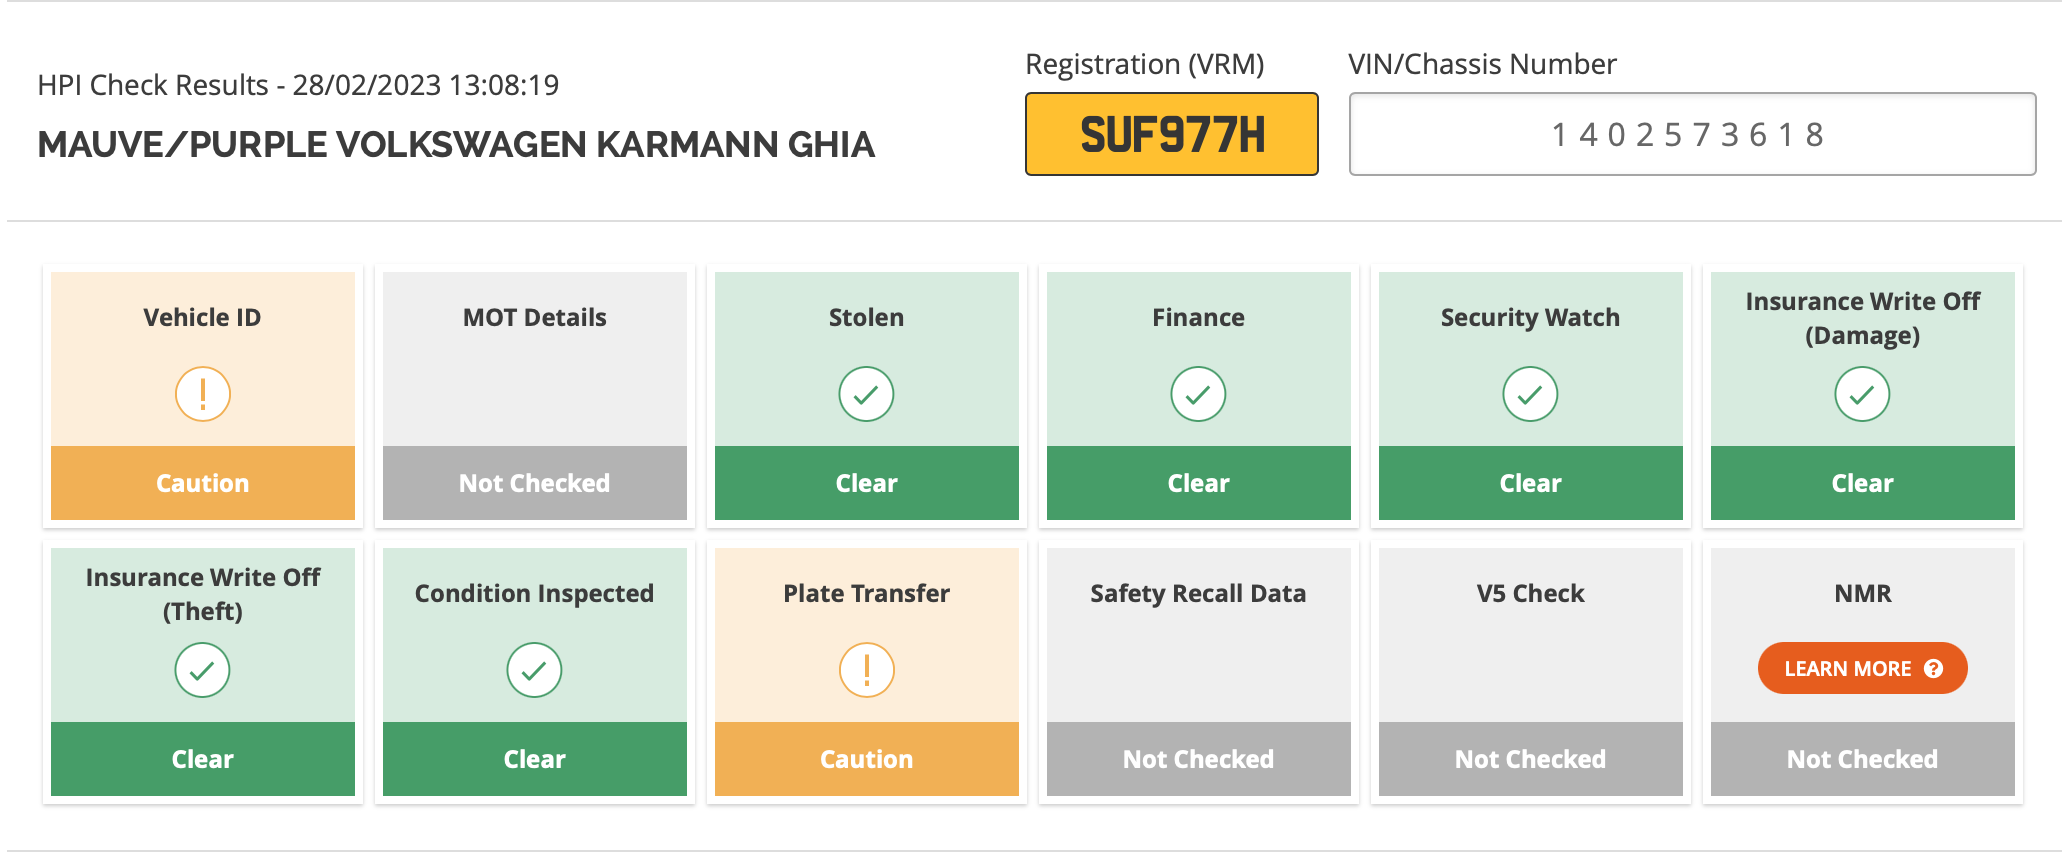Click the Insurance Write Off (Damage) check icon
The width and height of the screenshot is (2062, 856).
pyautogui.click(x=1862, y=394)
